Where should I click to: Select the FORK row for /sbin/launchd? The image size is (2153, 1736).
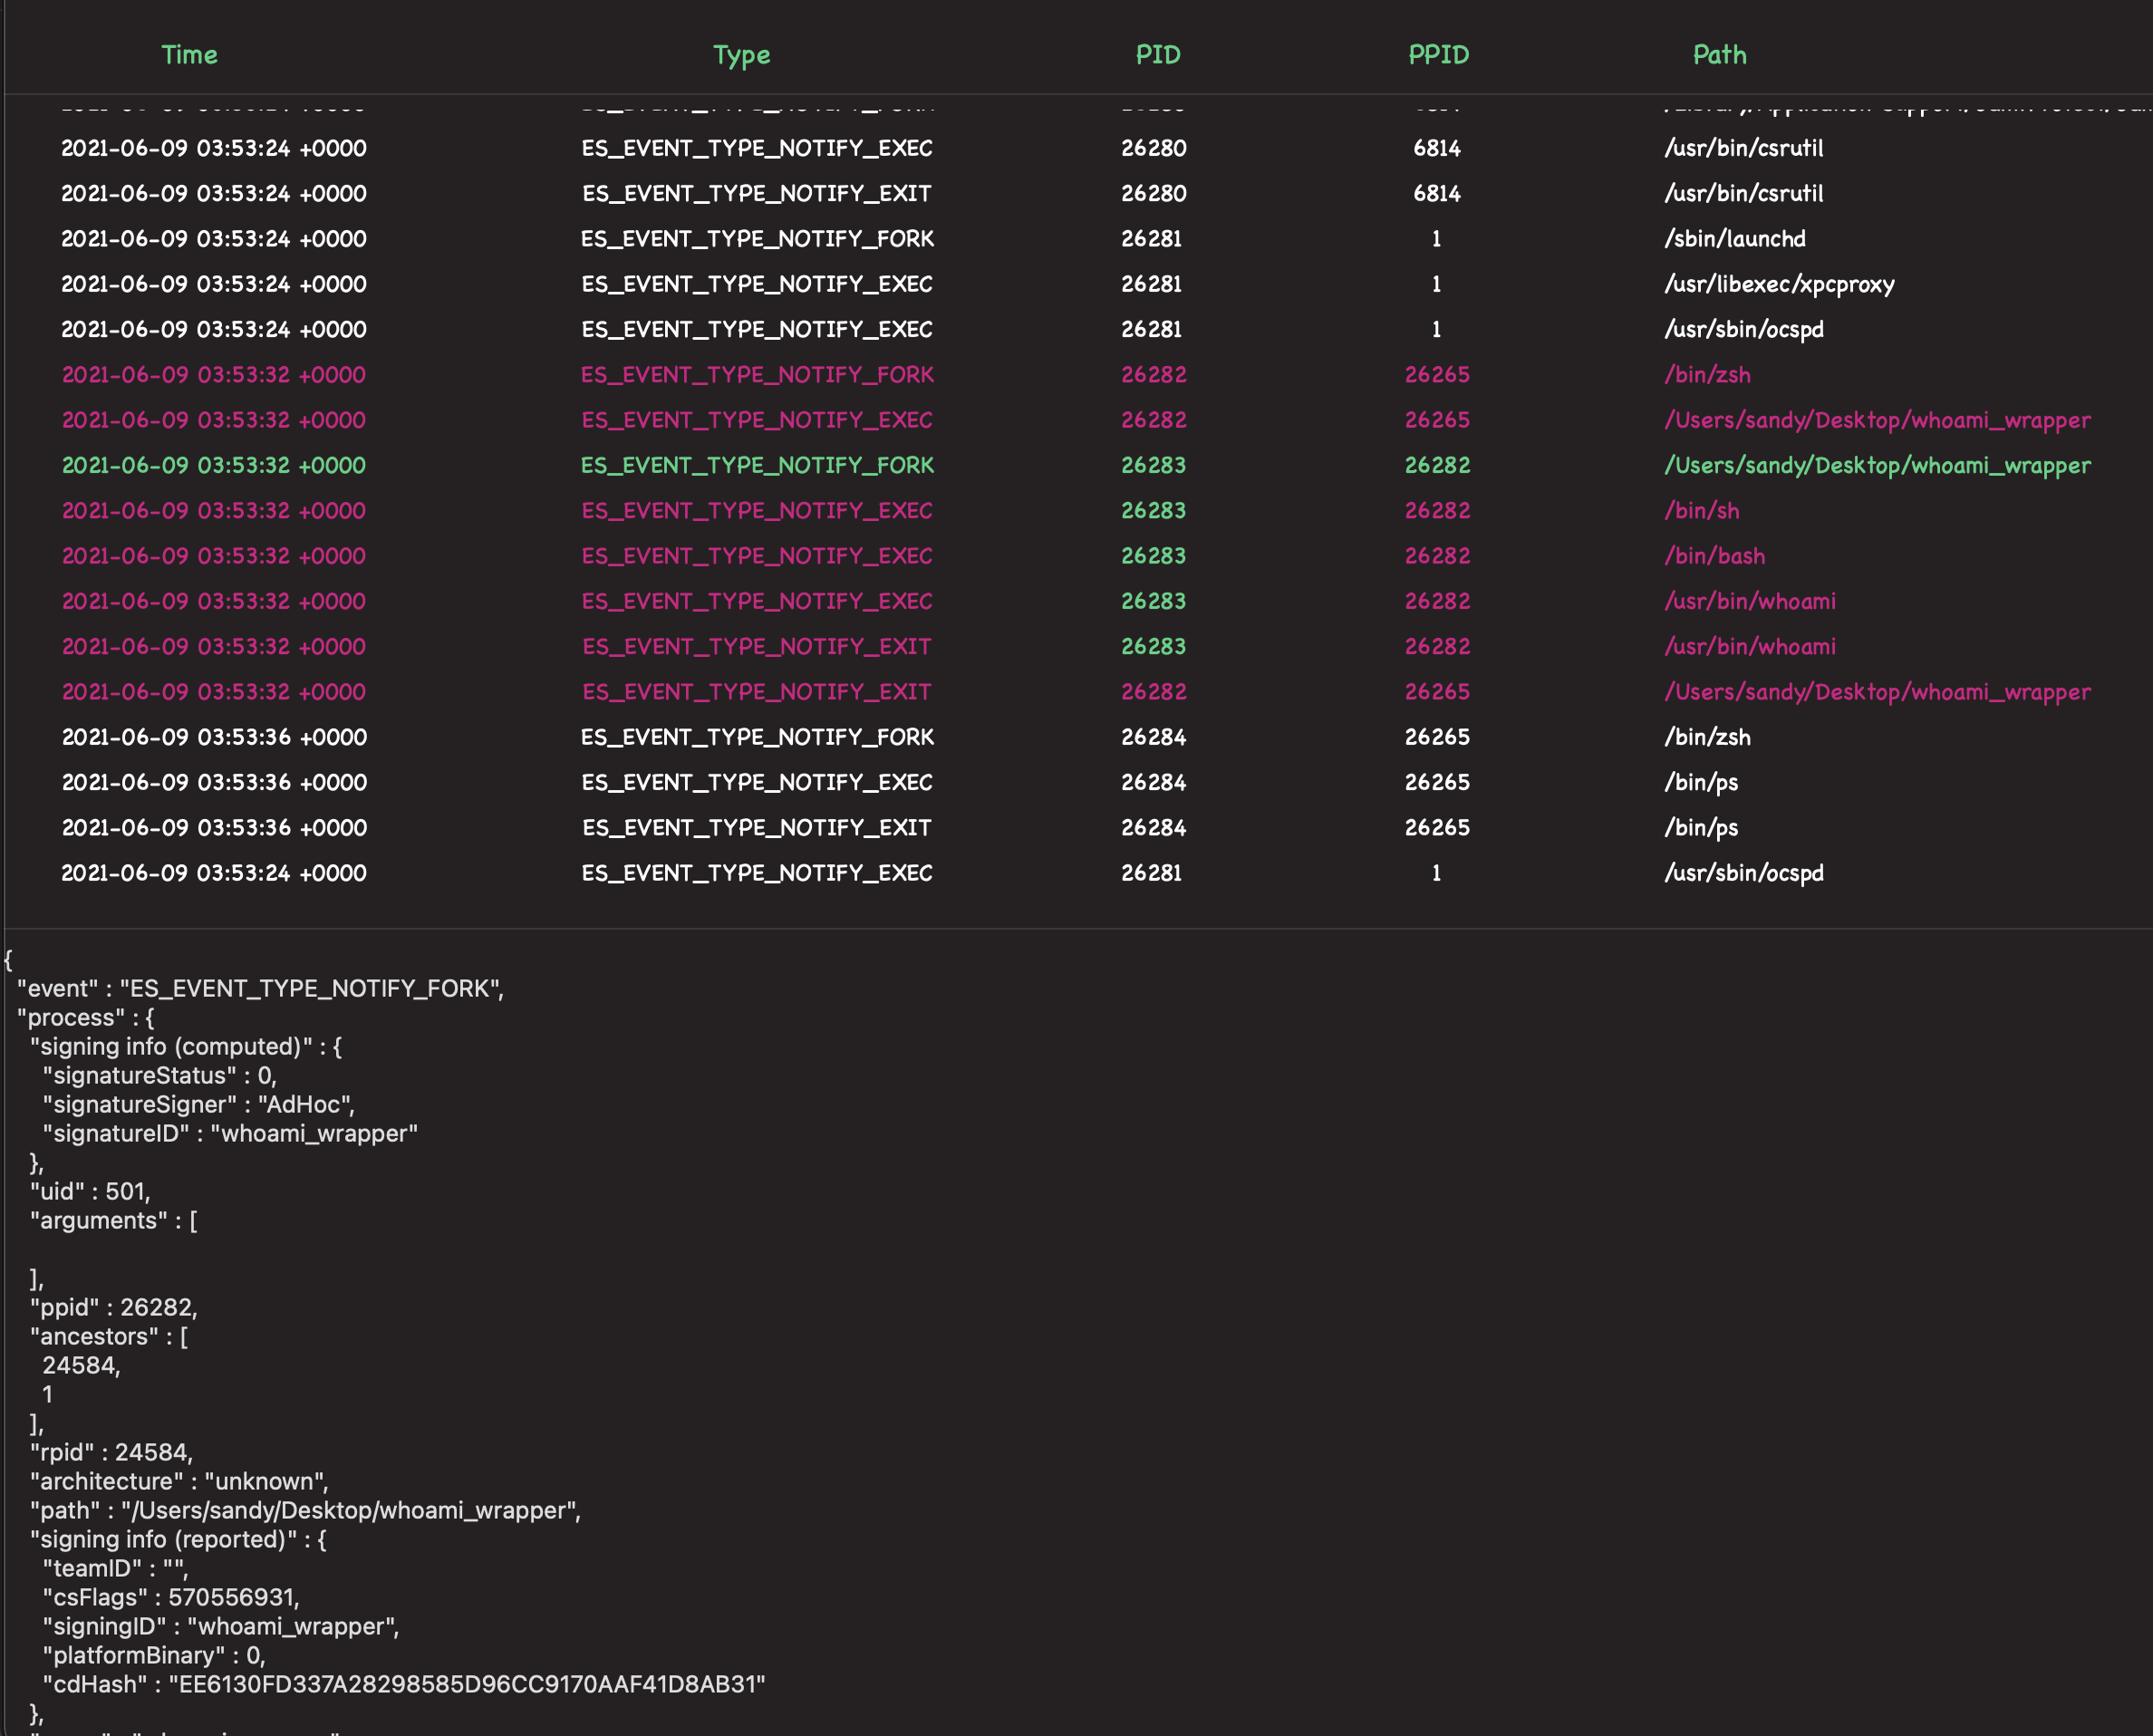coord(757,239)
